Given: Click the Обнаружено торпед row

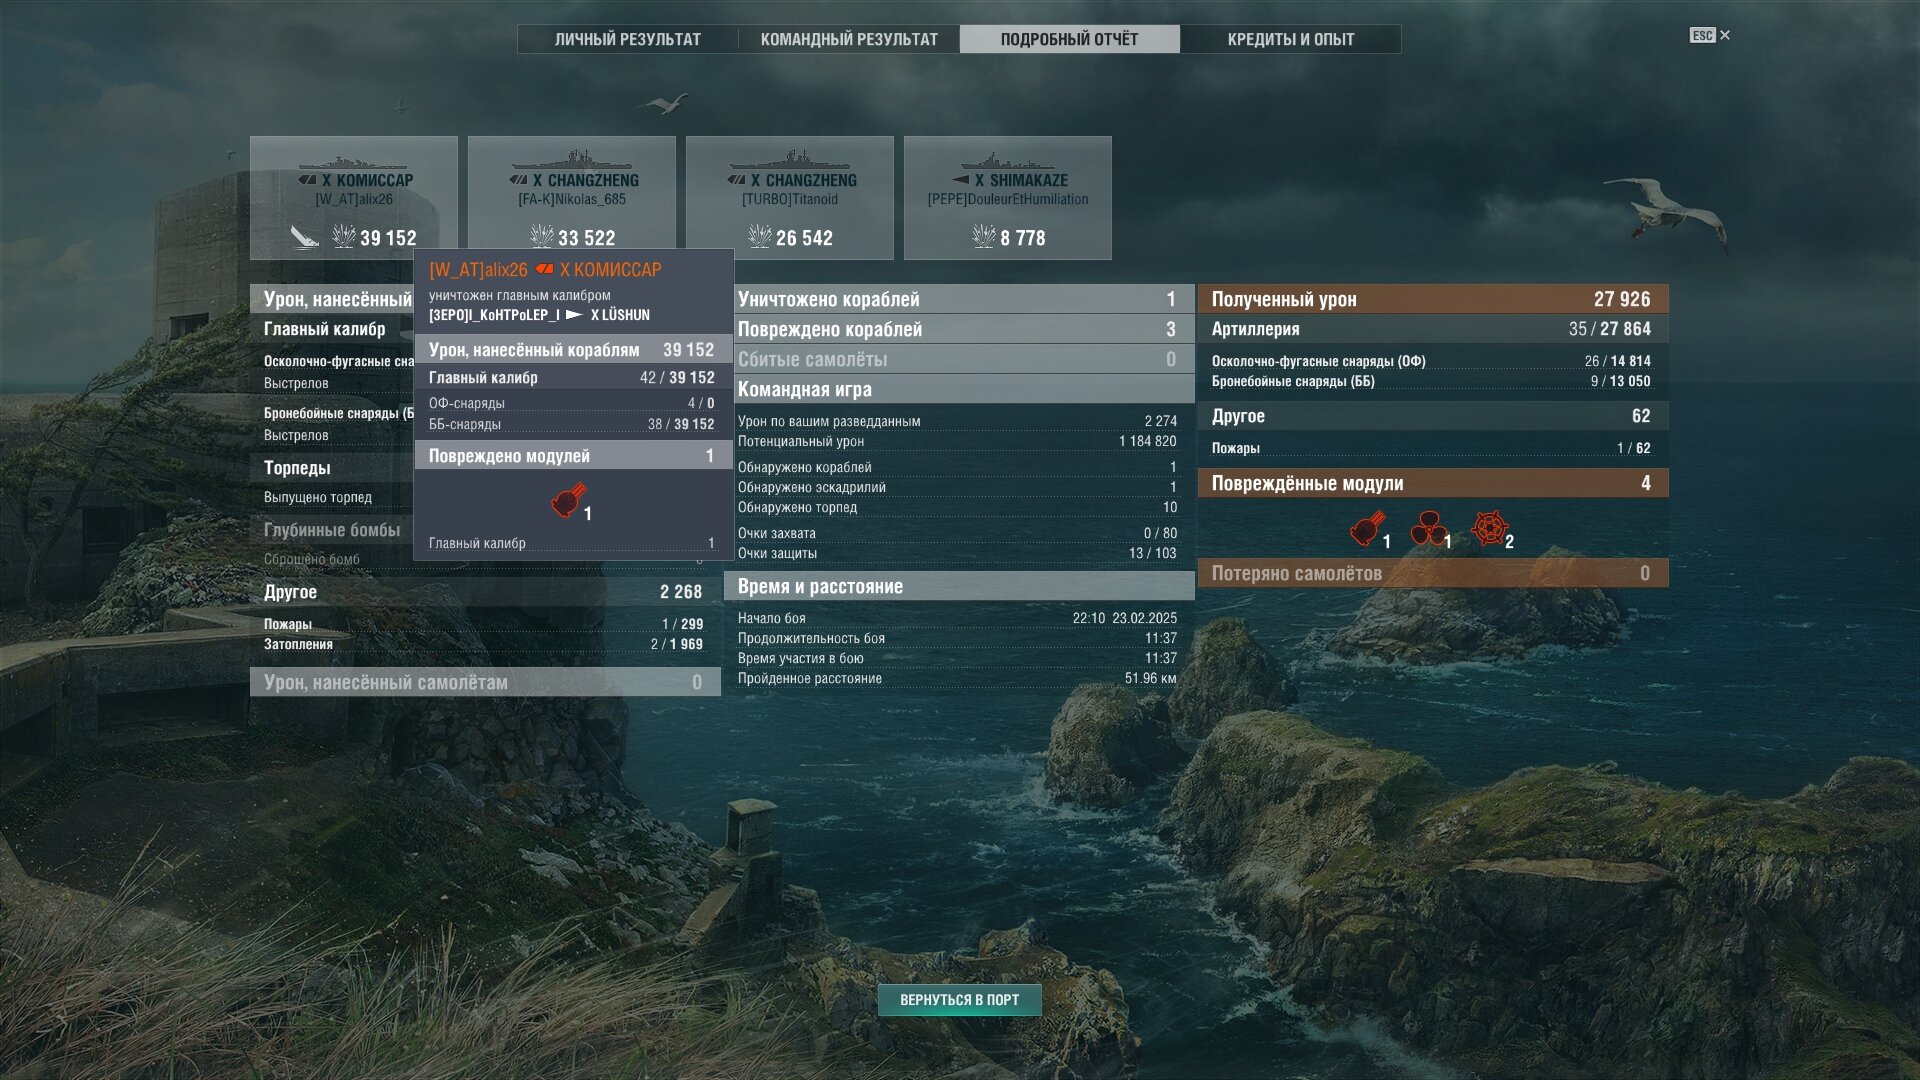Looking at the screenshot, I should (x=958, y=507).
